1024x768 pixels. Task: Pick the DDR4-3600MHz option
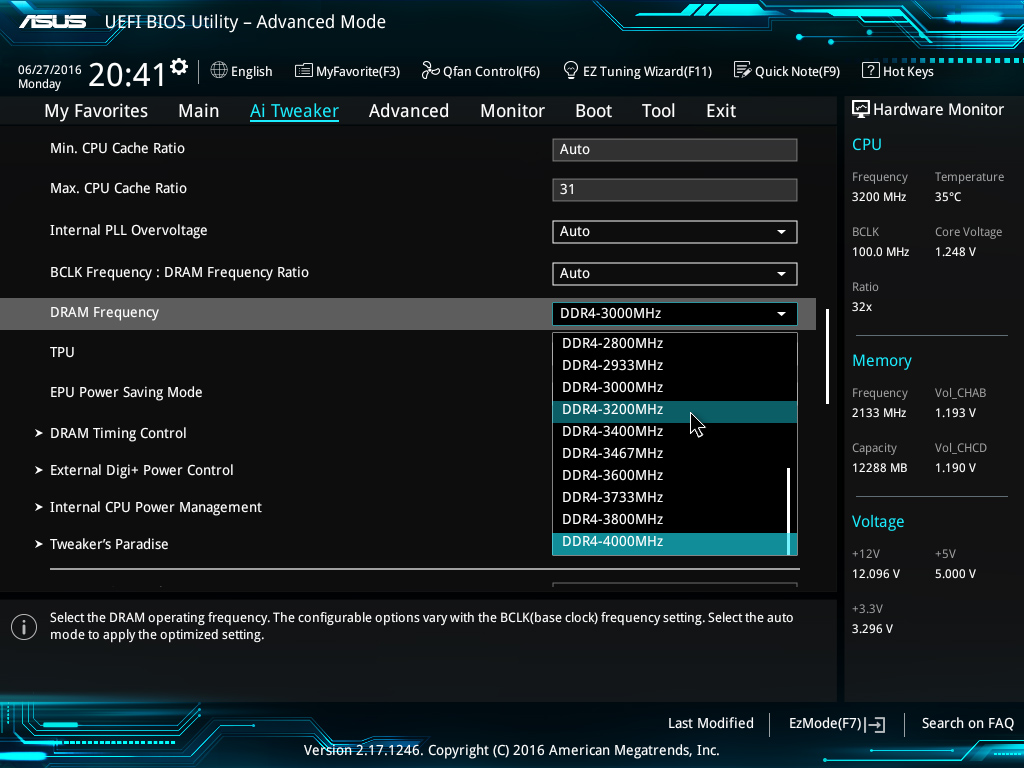671,475
